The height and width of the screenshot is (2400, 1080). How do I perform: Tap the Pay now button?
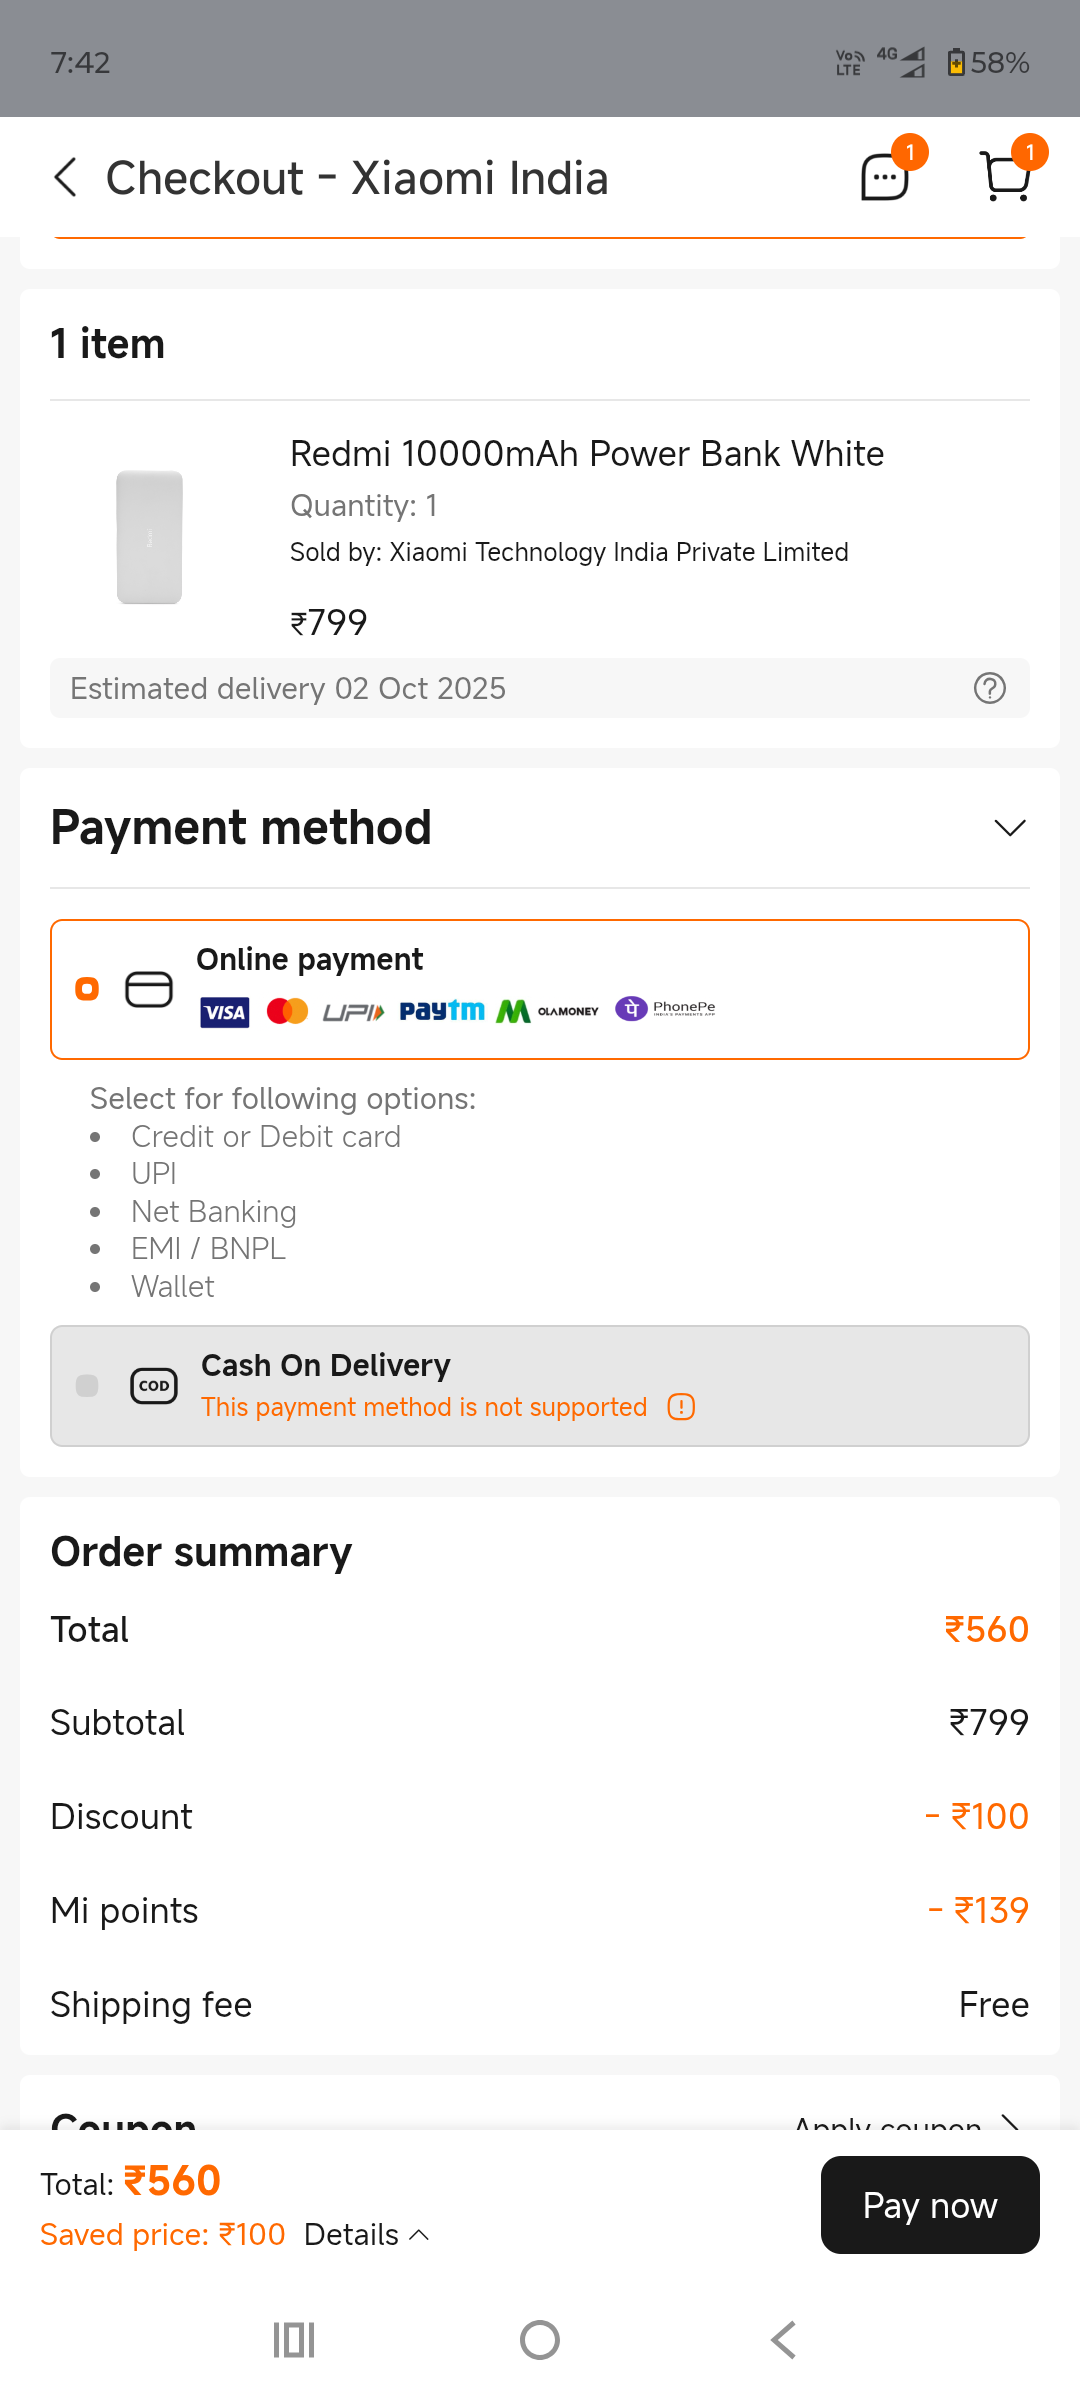930,2205
